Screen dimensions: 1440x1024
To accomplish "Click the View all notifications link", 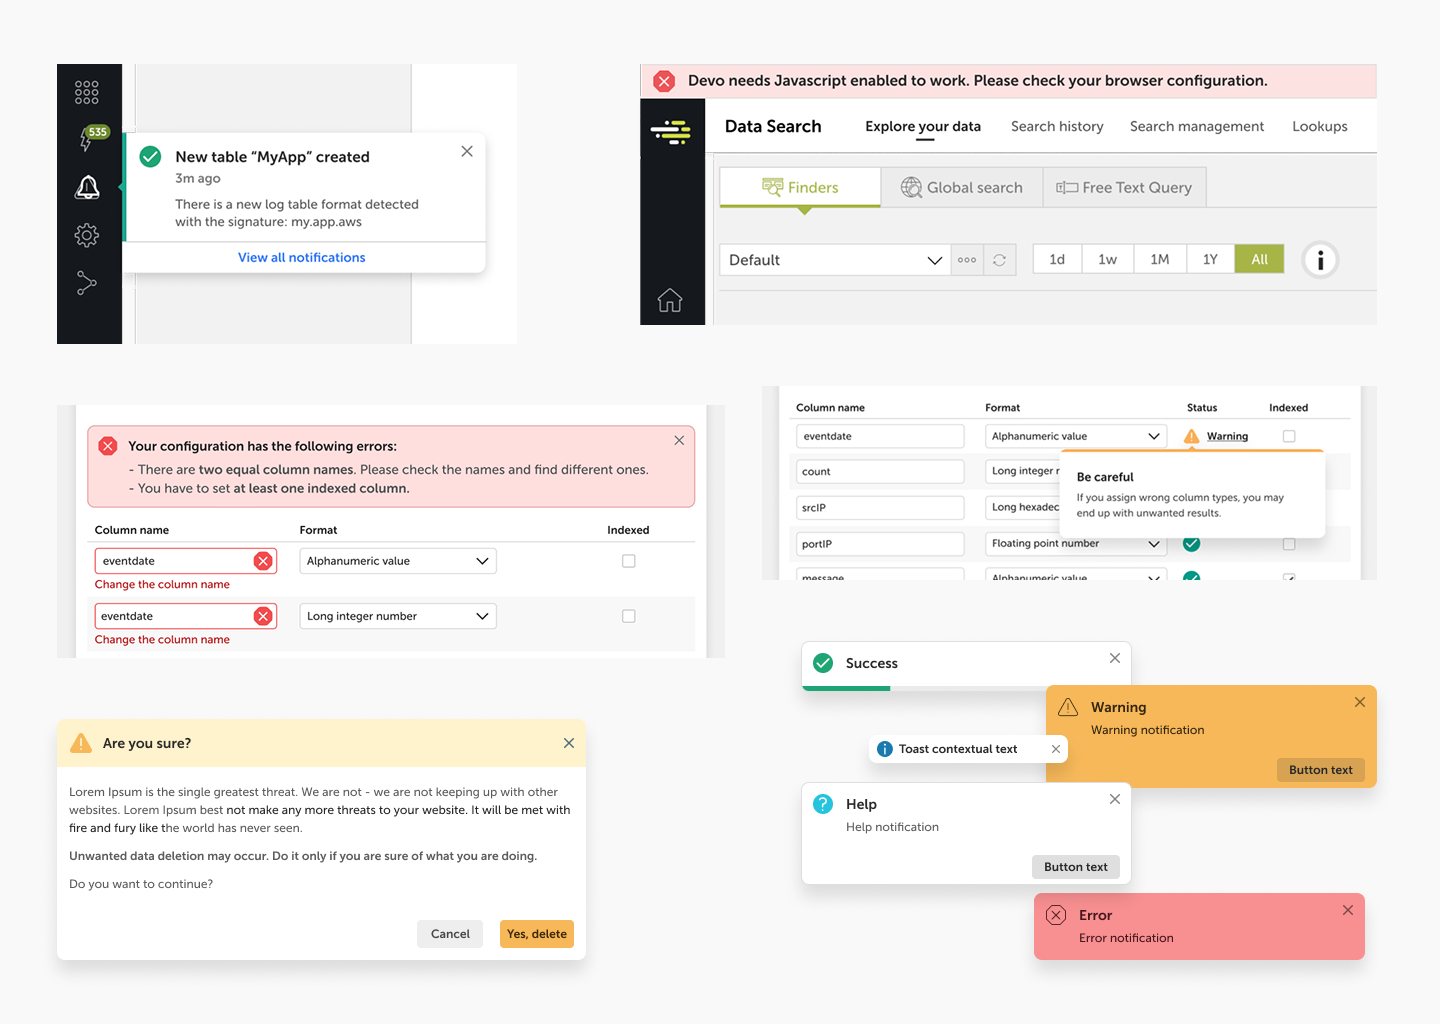I will coord(301,257).
